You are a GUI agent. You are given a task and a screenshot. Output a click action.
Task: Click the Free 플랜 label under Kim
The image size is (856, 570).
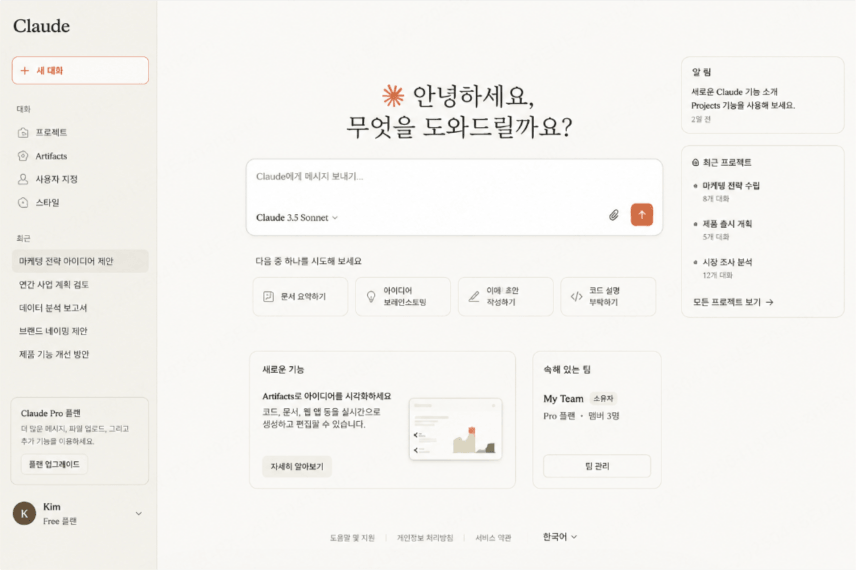point(60,521)
